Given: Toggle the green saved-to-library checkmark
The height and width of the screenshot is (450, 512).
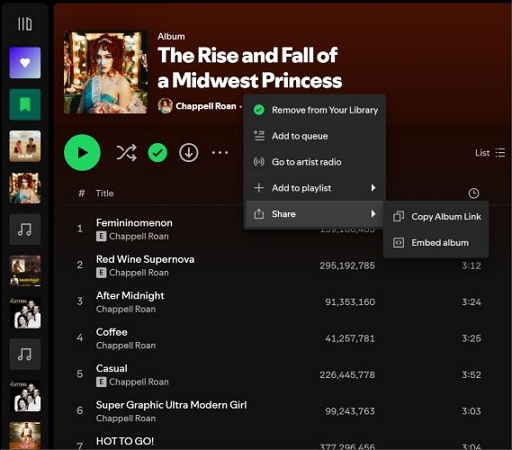Looking at the screenshot, I should pos(157,153).
